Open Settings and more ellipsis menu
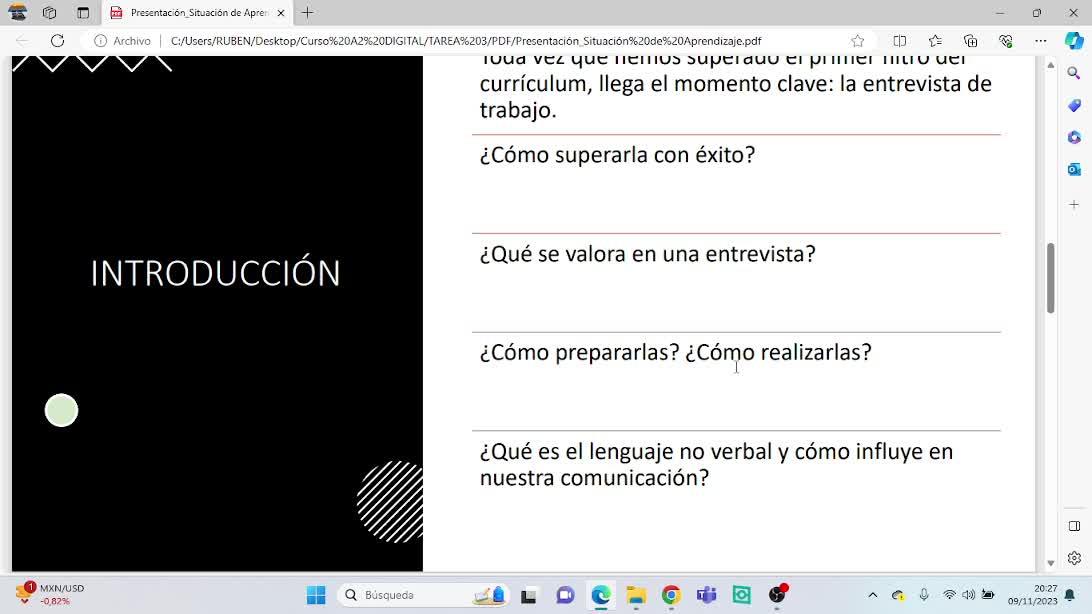The image size is (1092, 614). (x=1040, y=41)
